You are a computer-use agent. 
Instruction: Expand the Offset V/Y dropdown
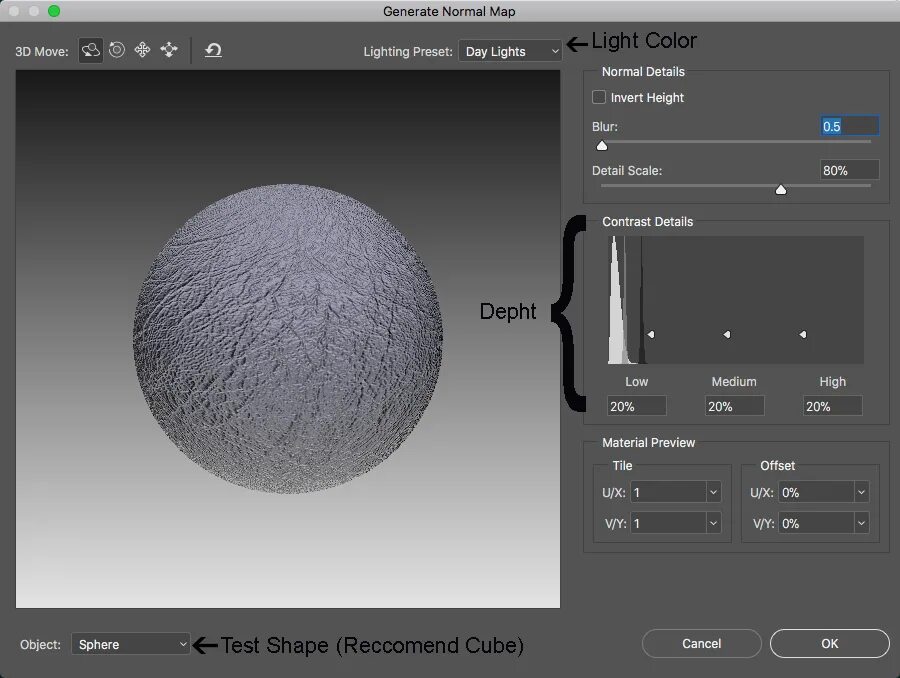[x=861, y=523]
